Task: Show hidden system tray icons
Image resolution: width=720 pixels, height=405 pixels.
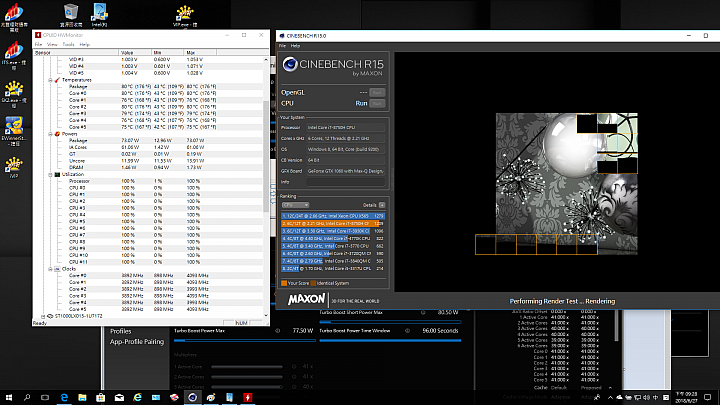Action: [x=610, y=398]
